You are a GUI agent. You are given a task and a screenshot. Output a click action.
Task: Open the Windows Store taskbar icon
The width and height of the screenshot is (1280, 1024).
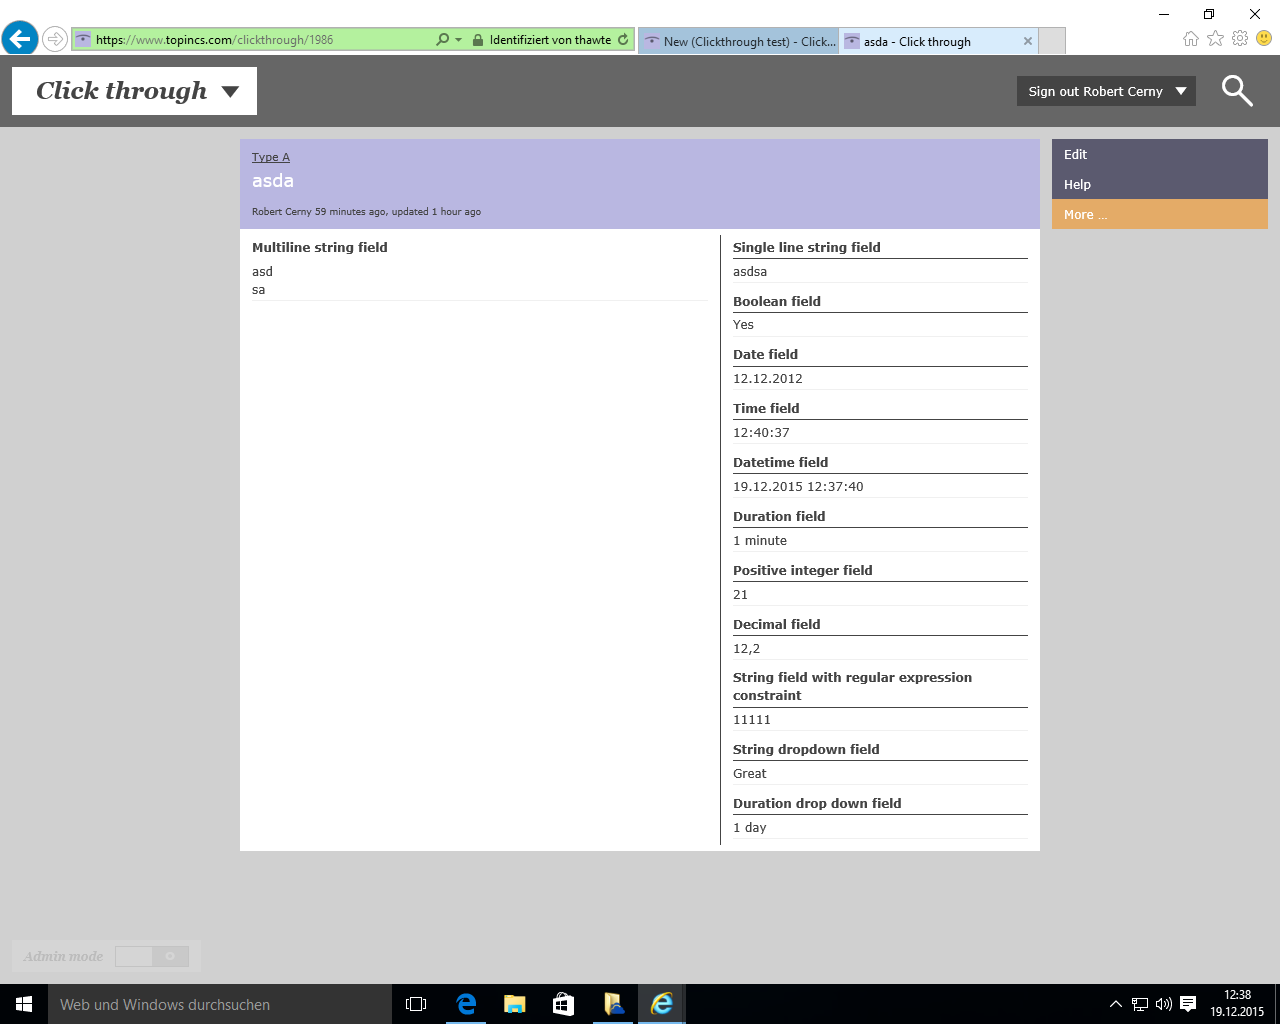click(564, 1004)
